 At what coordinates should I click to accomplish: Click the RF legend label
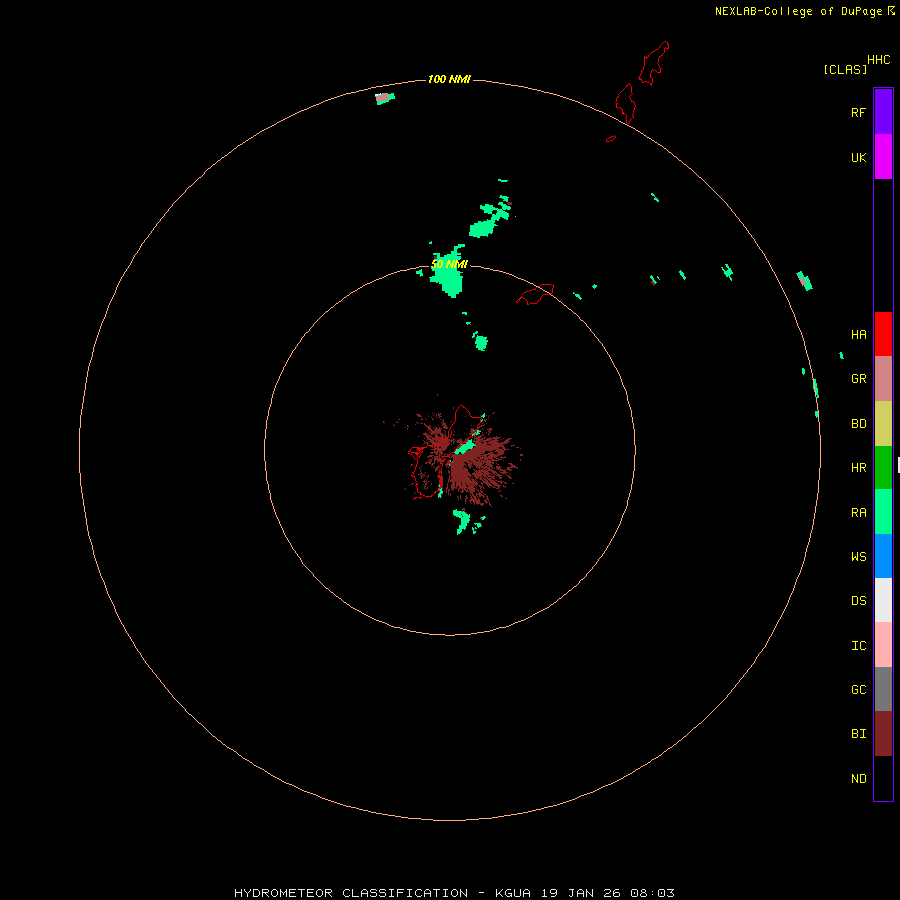858,112
